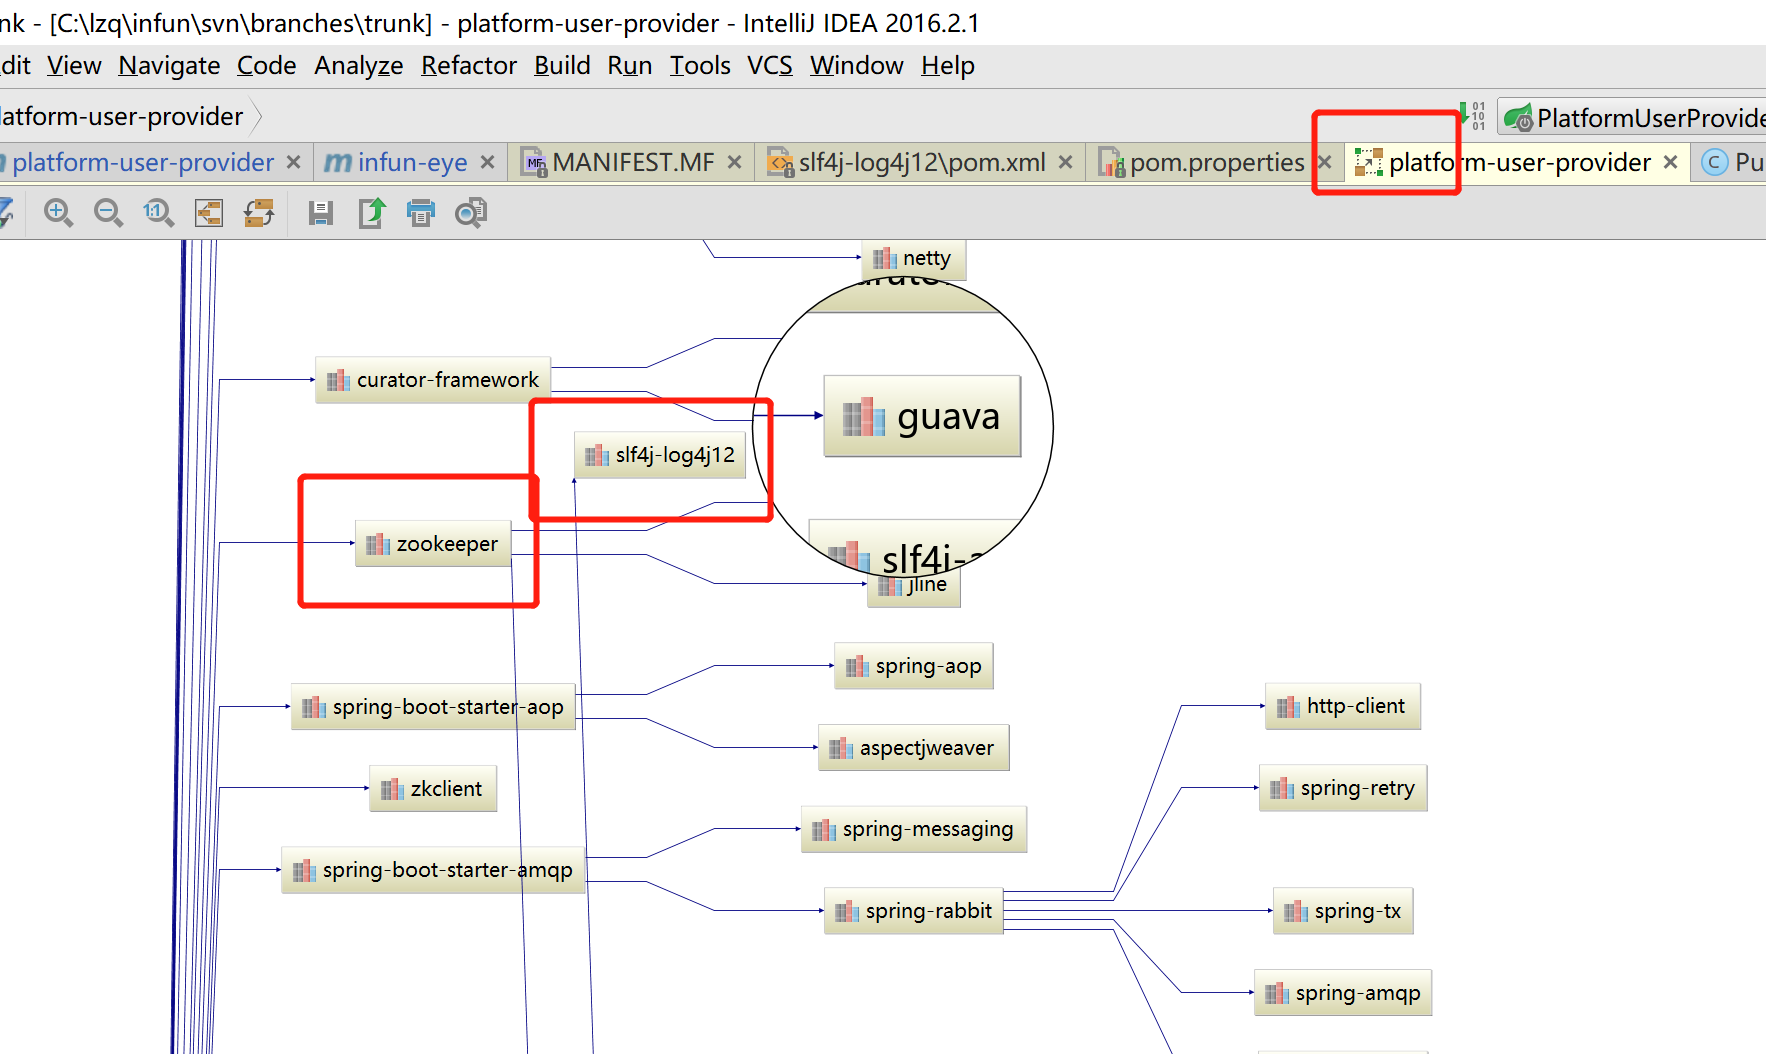Close the blue-titled platform-user-provider tab
The width and height of the screenshot is (1766, 1054).
pos(293,162)
